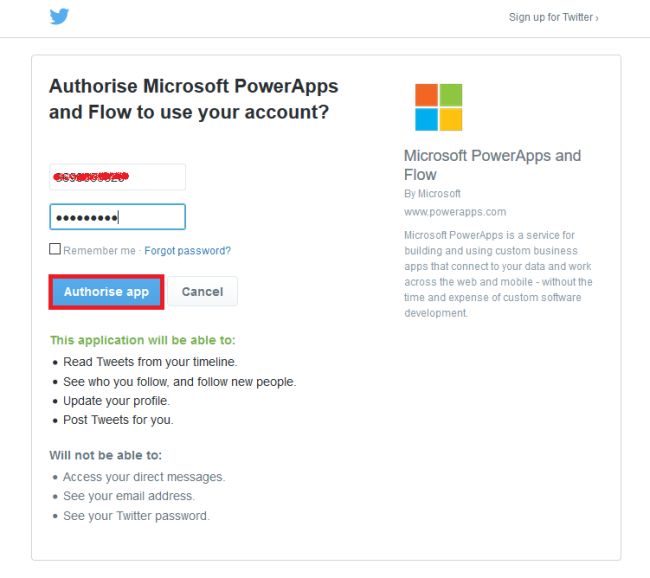Image resolution: width=650 pixels, height=578 pixels.
Task: Cancel the authorisation request
Action: pyautogui.click(x=202, y=292)
